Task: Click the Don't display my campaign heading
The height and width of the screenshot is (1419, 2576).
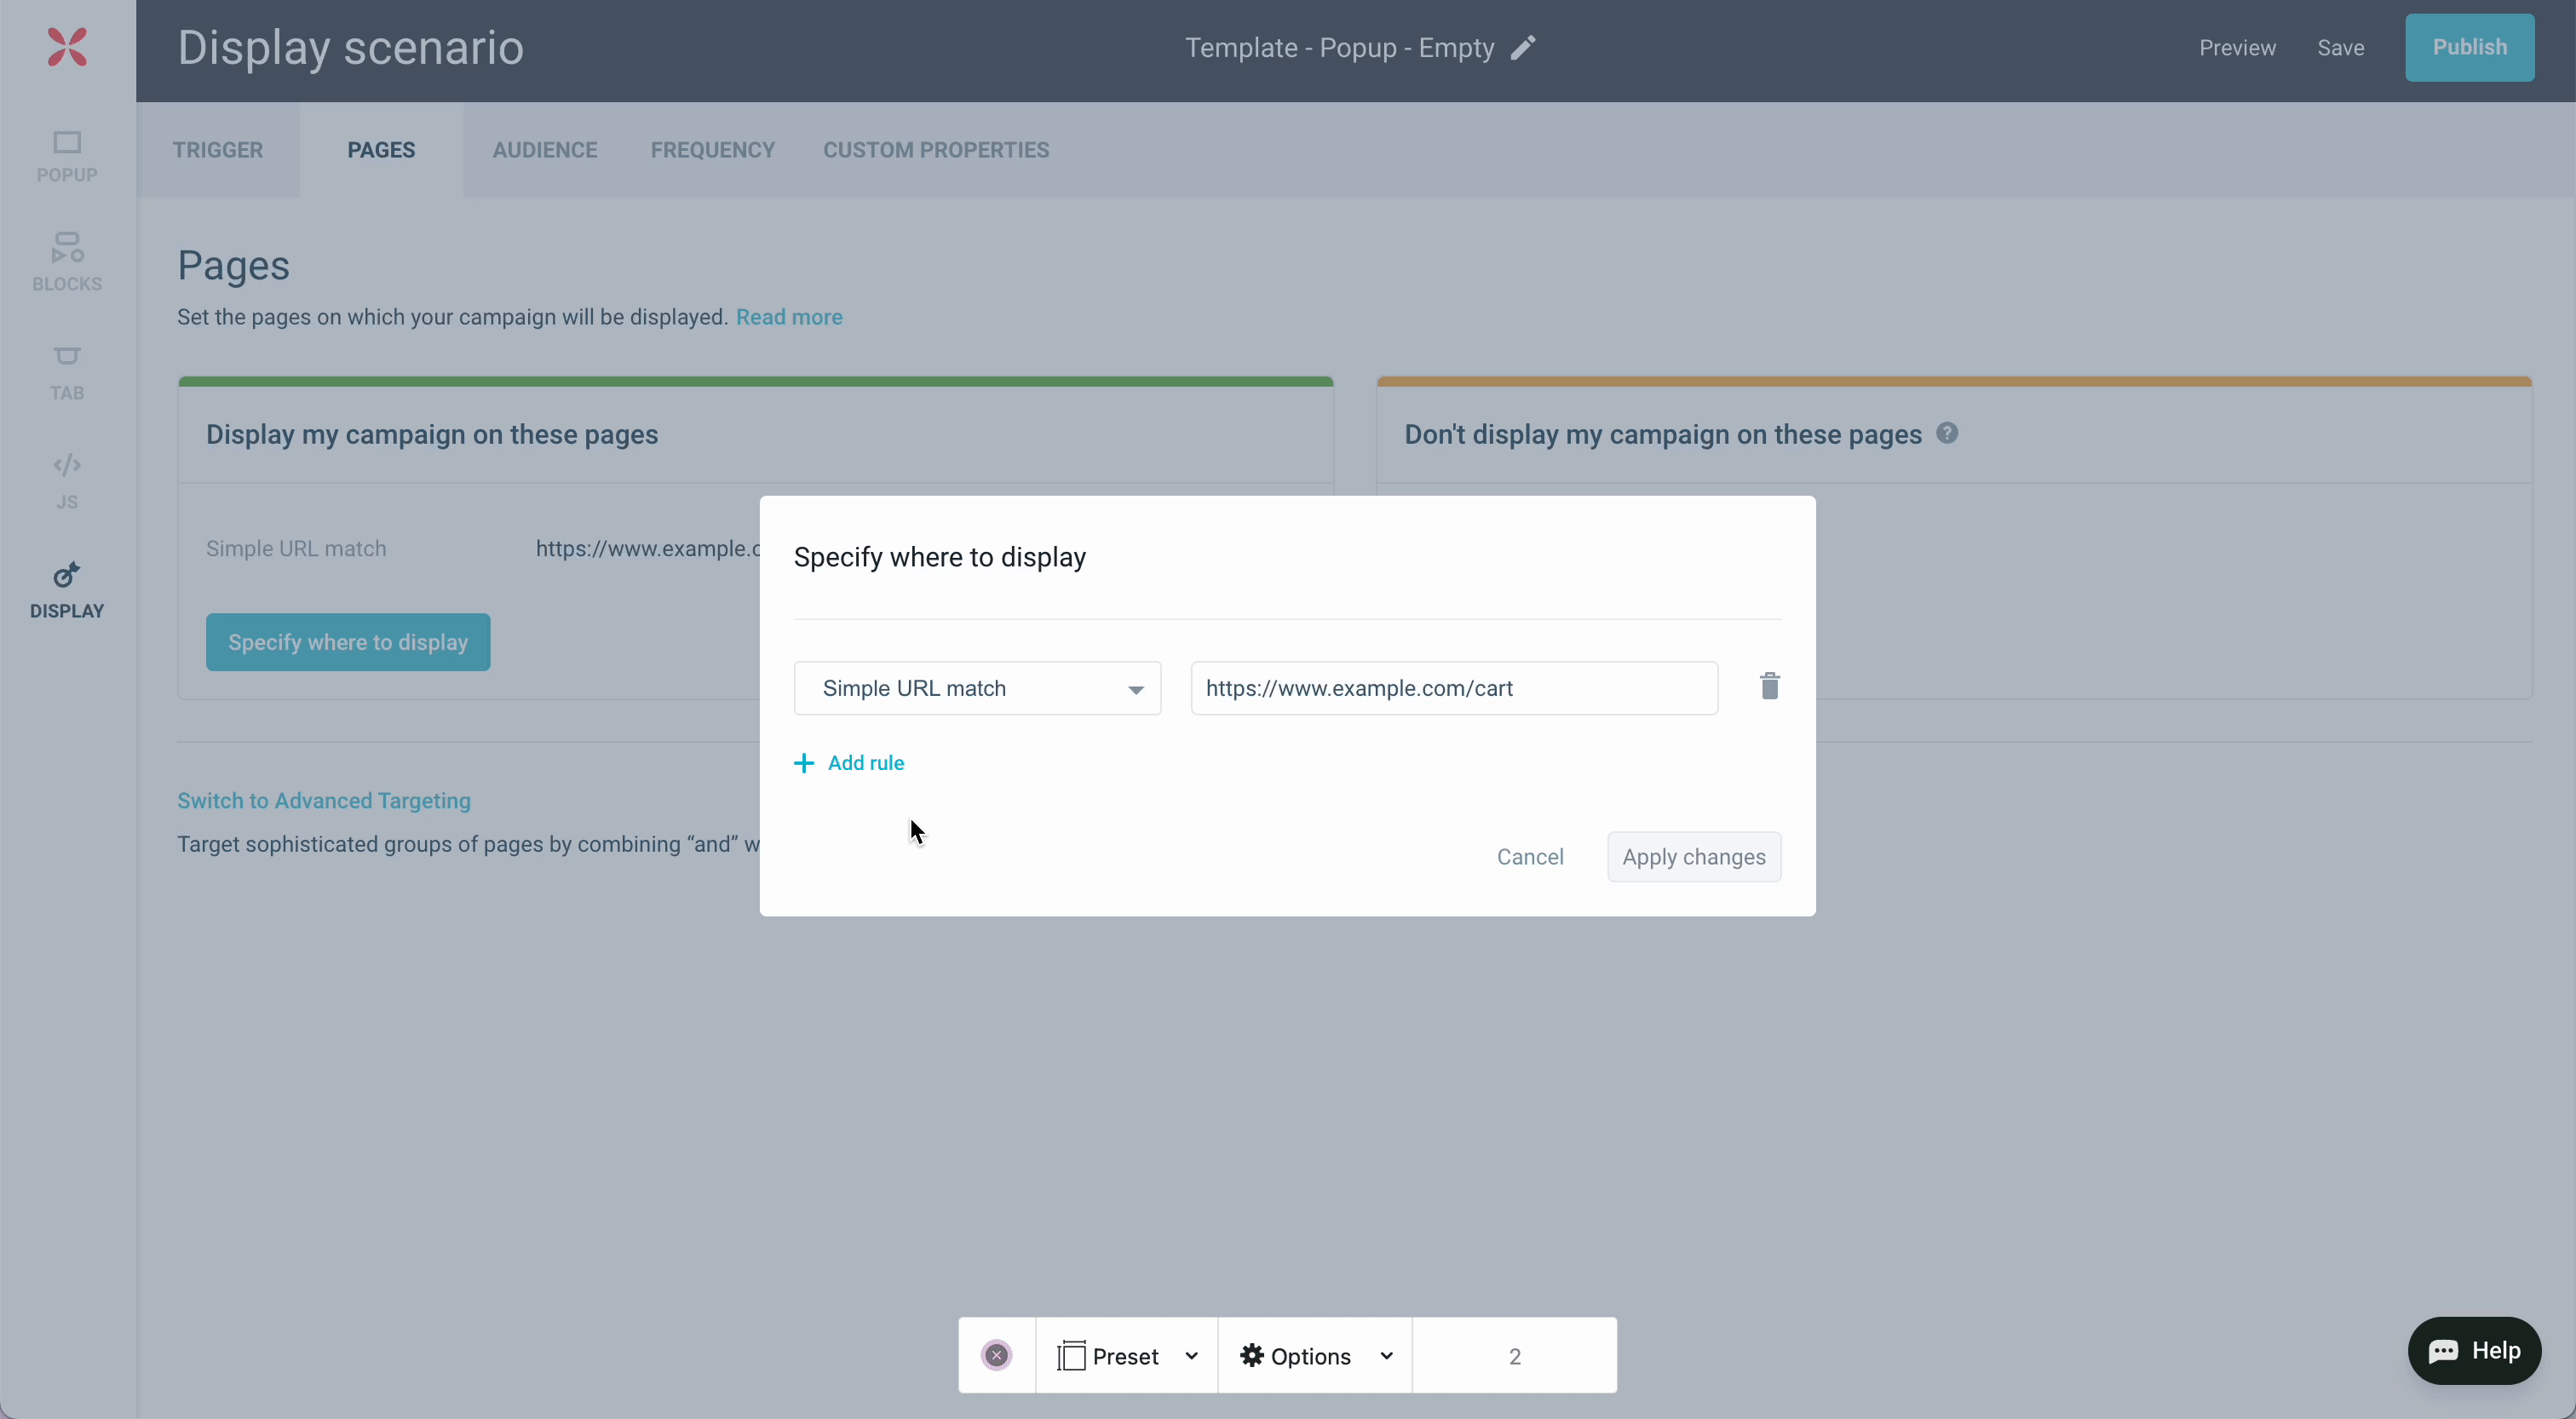Action: point(1663,434)
